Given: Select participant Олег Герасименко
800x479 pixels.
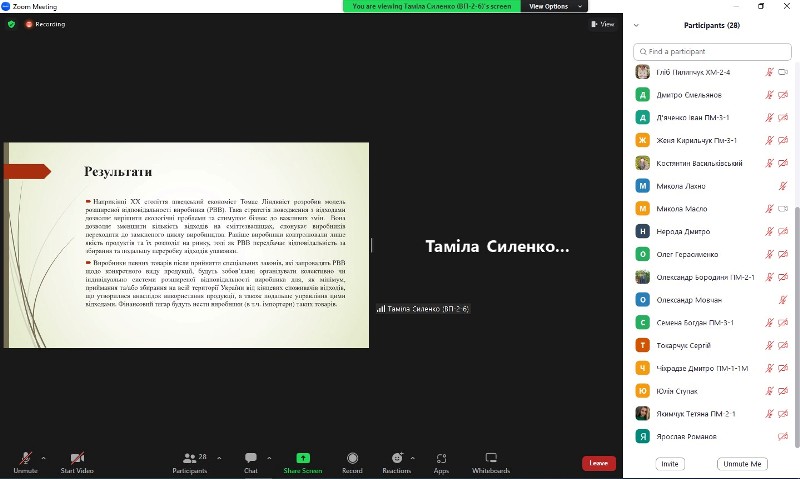Looking at the screenshot, I should pyautogui.click(x=712, y=254).
